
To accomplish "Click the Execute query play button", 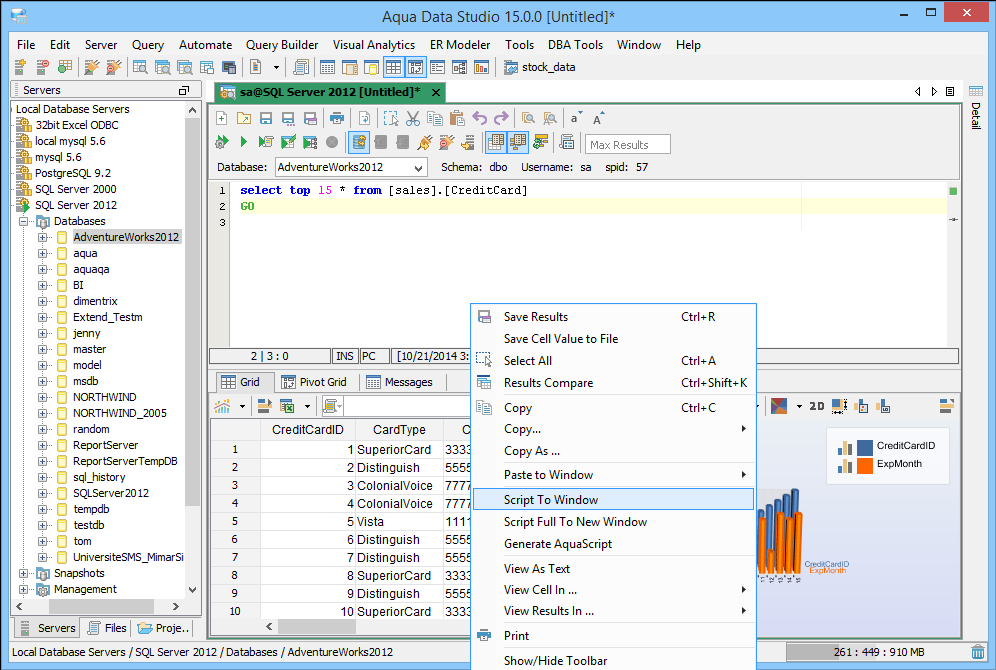I will (x=243, y=143).
